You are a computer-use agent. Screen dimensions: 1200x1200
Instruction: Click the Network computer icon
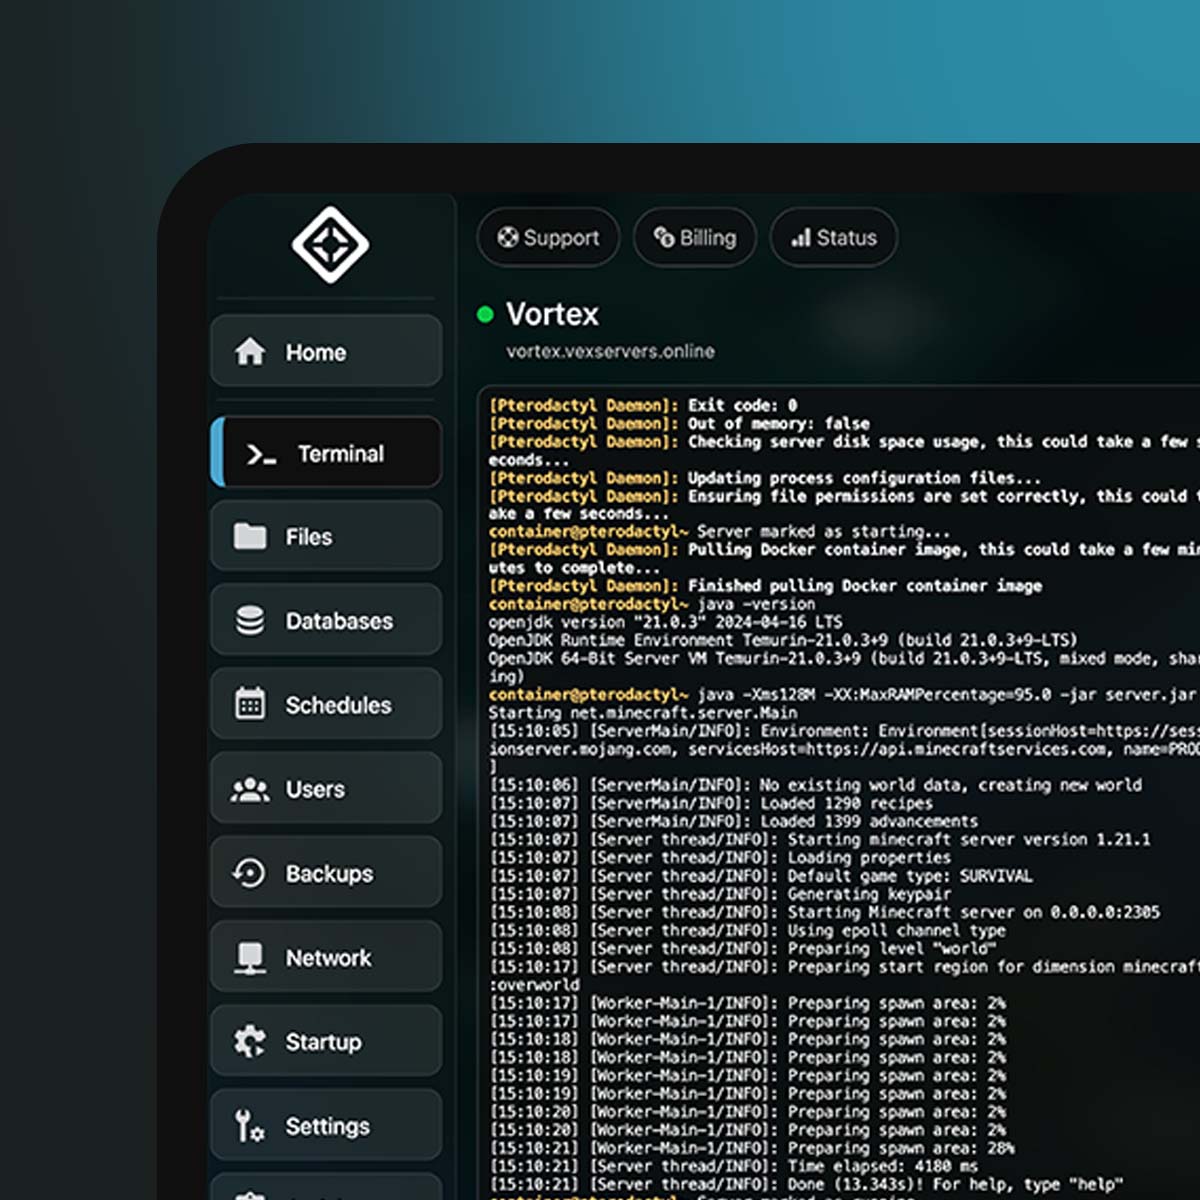[250, 958]
